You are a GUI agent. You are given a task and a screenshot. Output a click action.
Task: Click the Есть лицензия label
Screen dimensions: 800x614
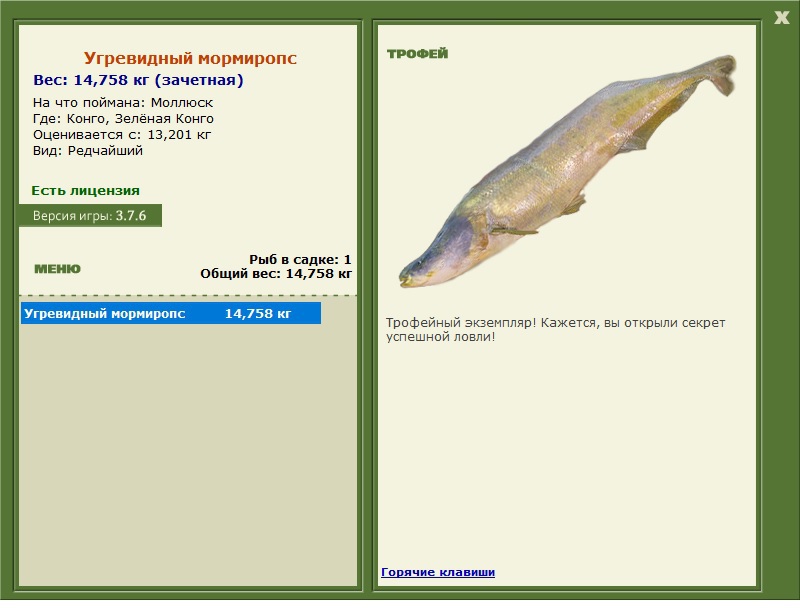(86, 190)
